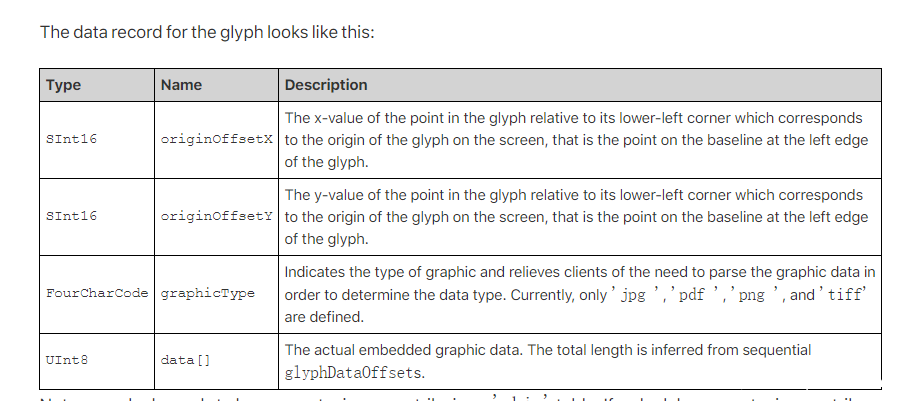This screenshot has height=401, width=908.
Task: Click the FourCharCode type cell
Action: (97, 293)
